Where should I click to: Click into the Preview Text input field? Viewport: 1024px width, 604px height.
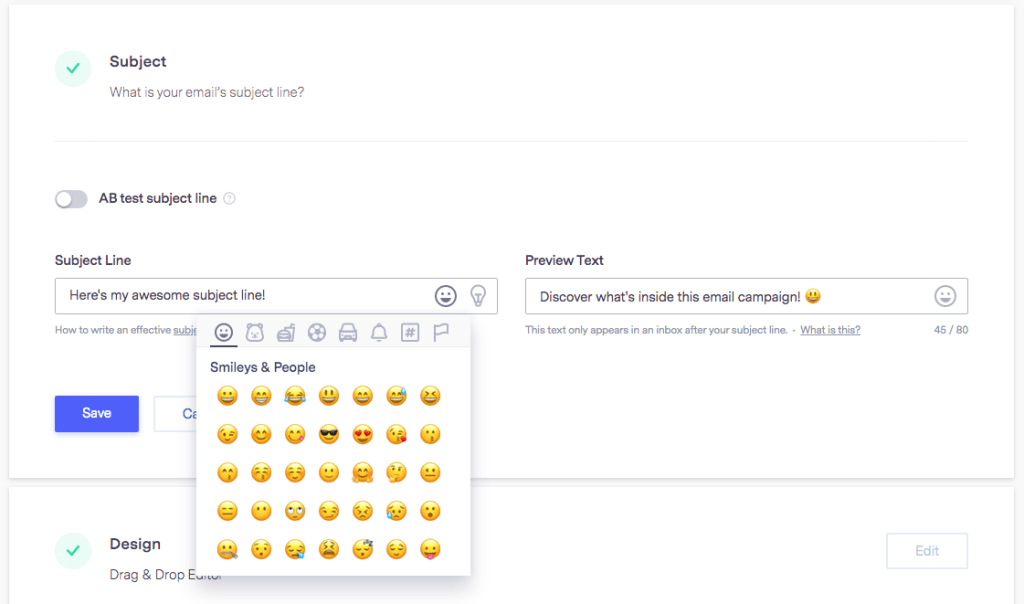[720, 296]
